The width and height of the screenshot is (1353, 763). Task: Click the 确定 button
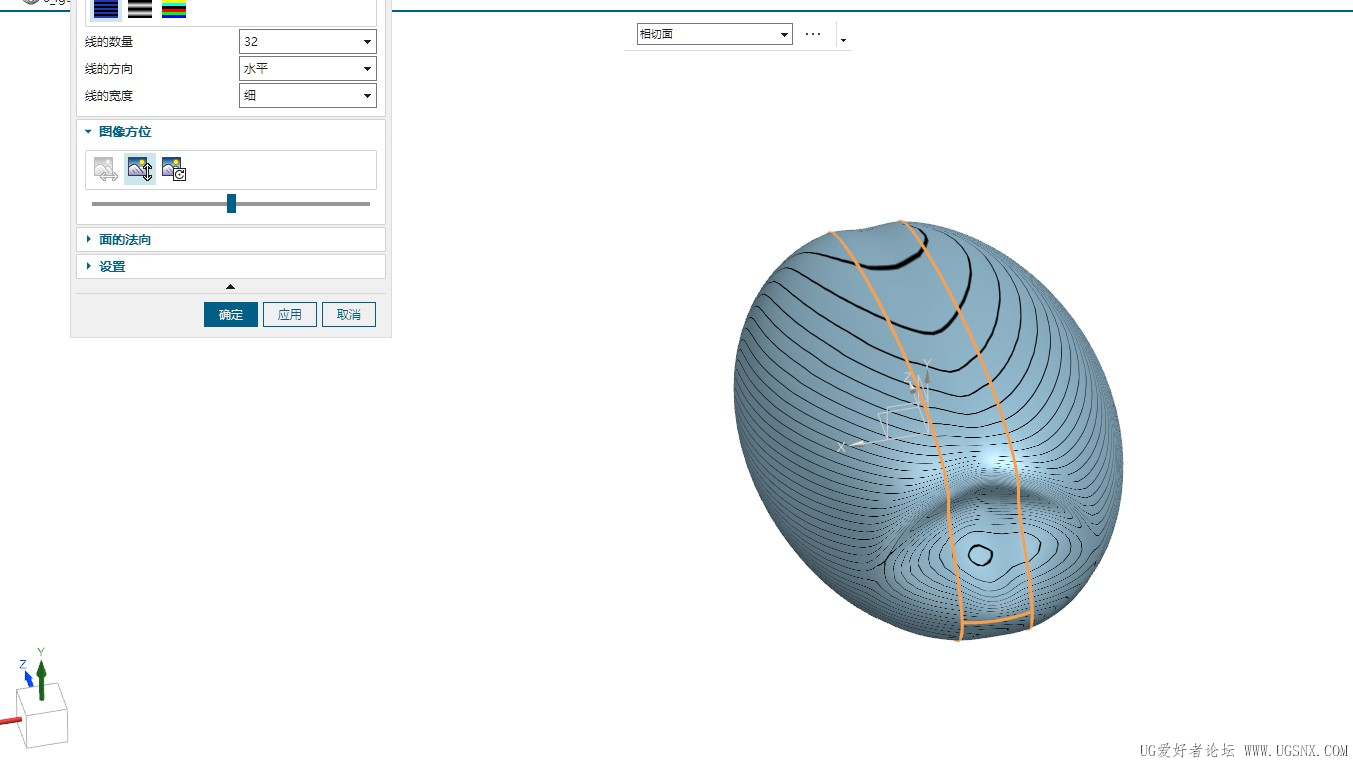(231, 314)
